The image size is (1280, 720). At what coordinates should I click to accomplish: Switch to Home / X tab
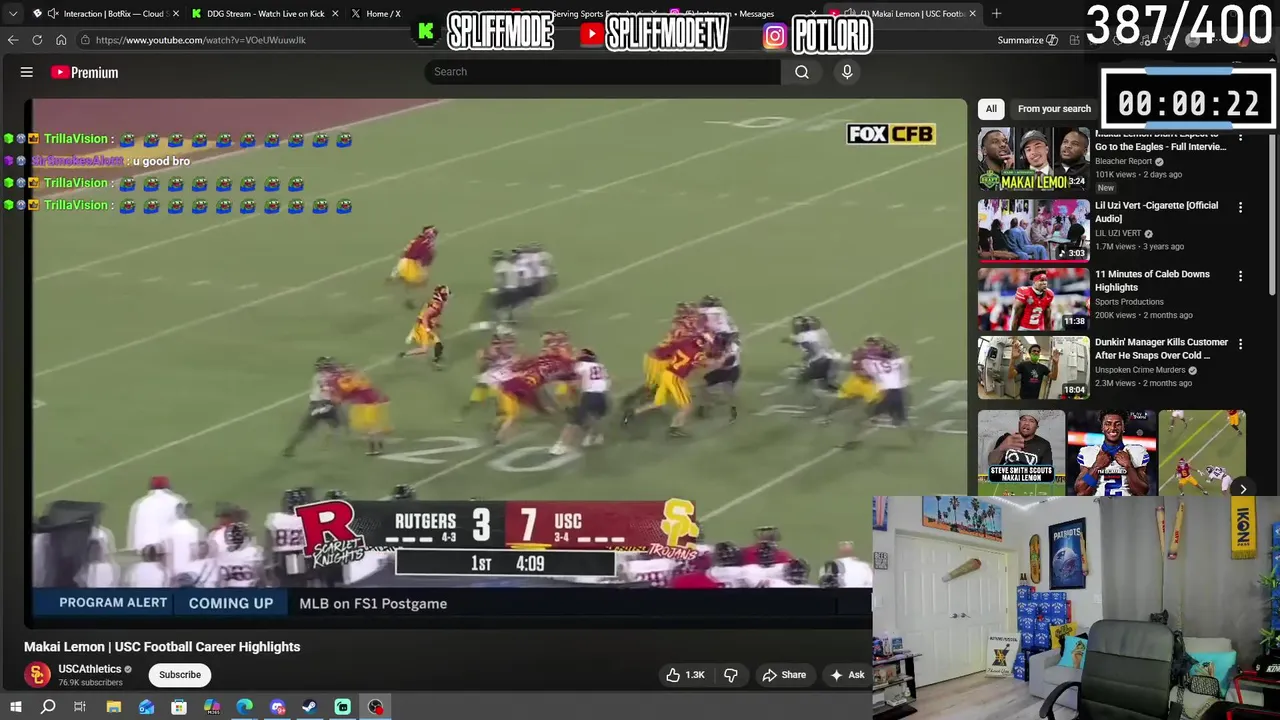(x=383, y=14)
